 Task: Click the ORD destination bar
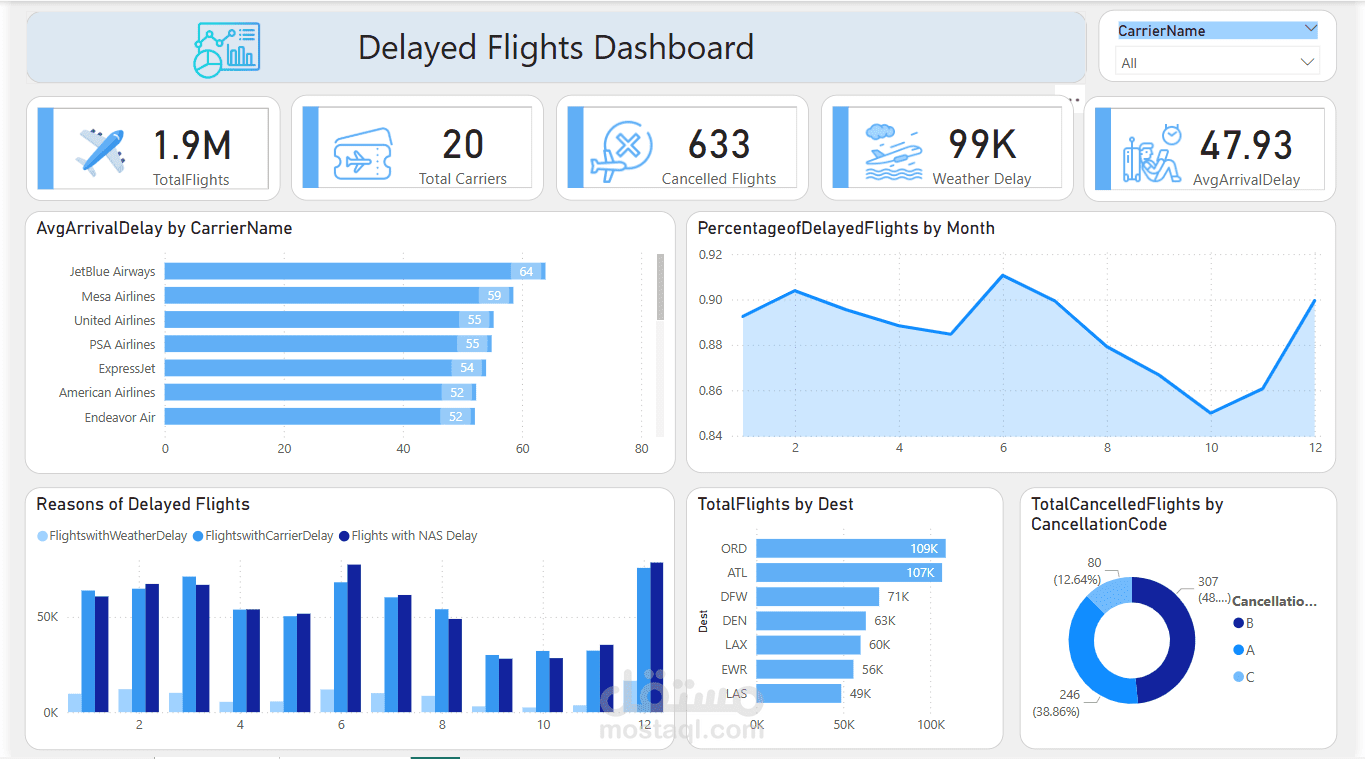[851, 548]
